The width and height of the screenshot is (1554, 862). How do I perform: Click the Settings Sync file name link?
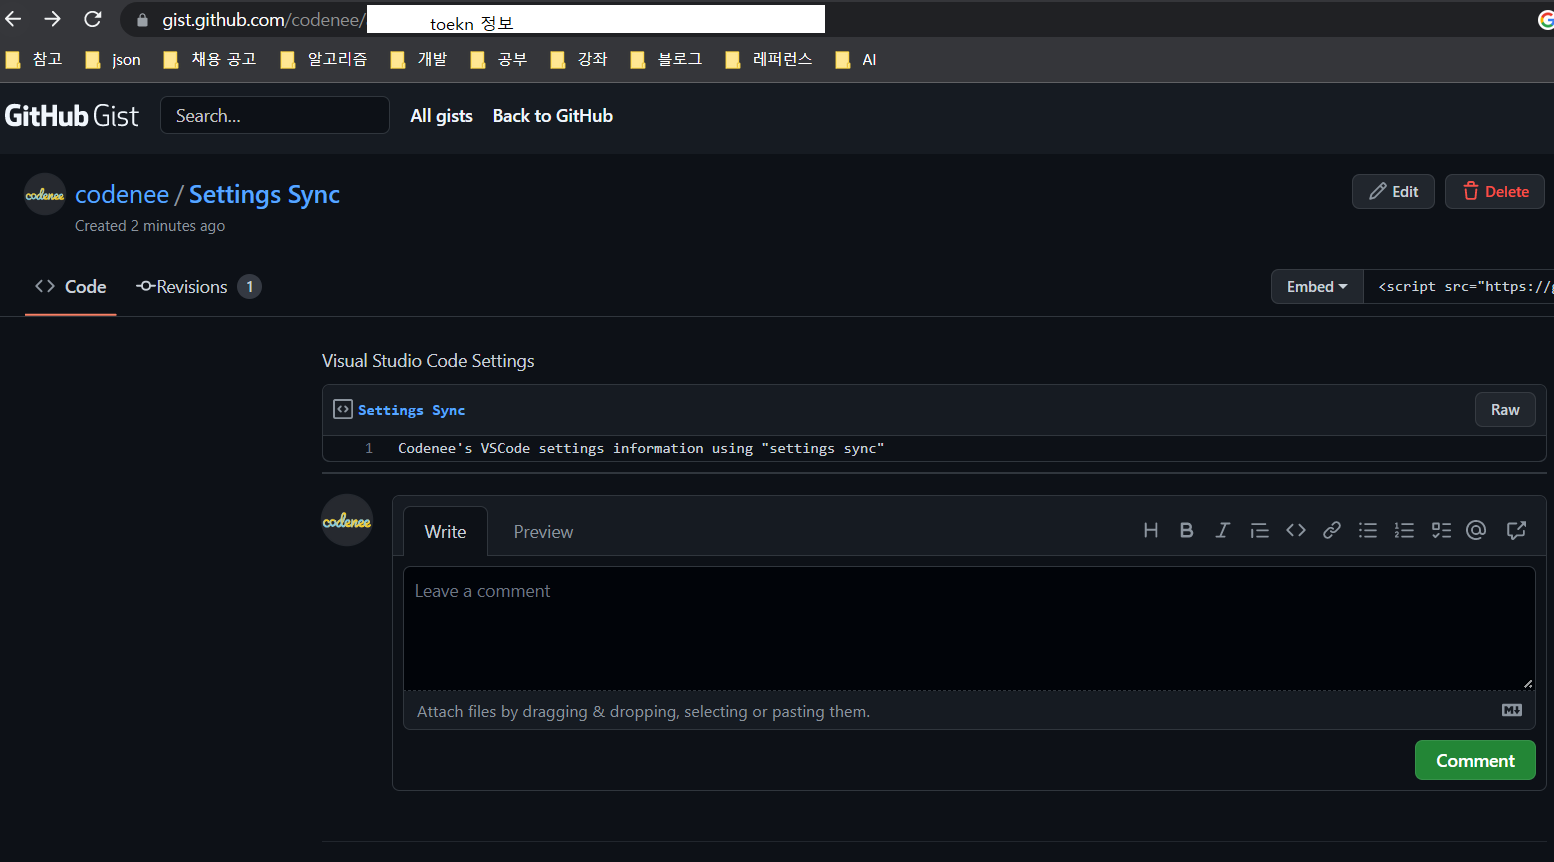point(411,410)
